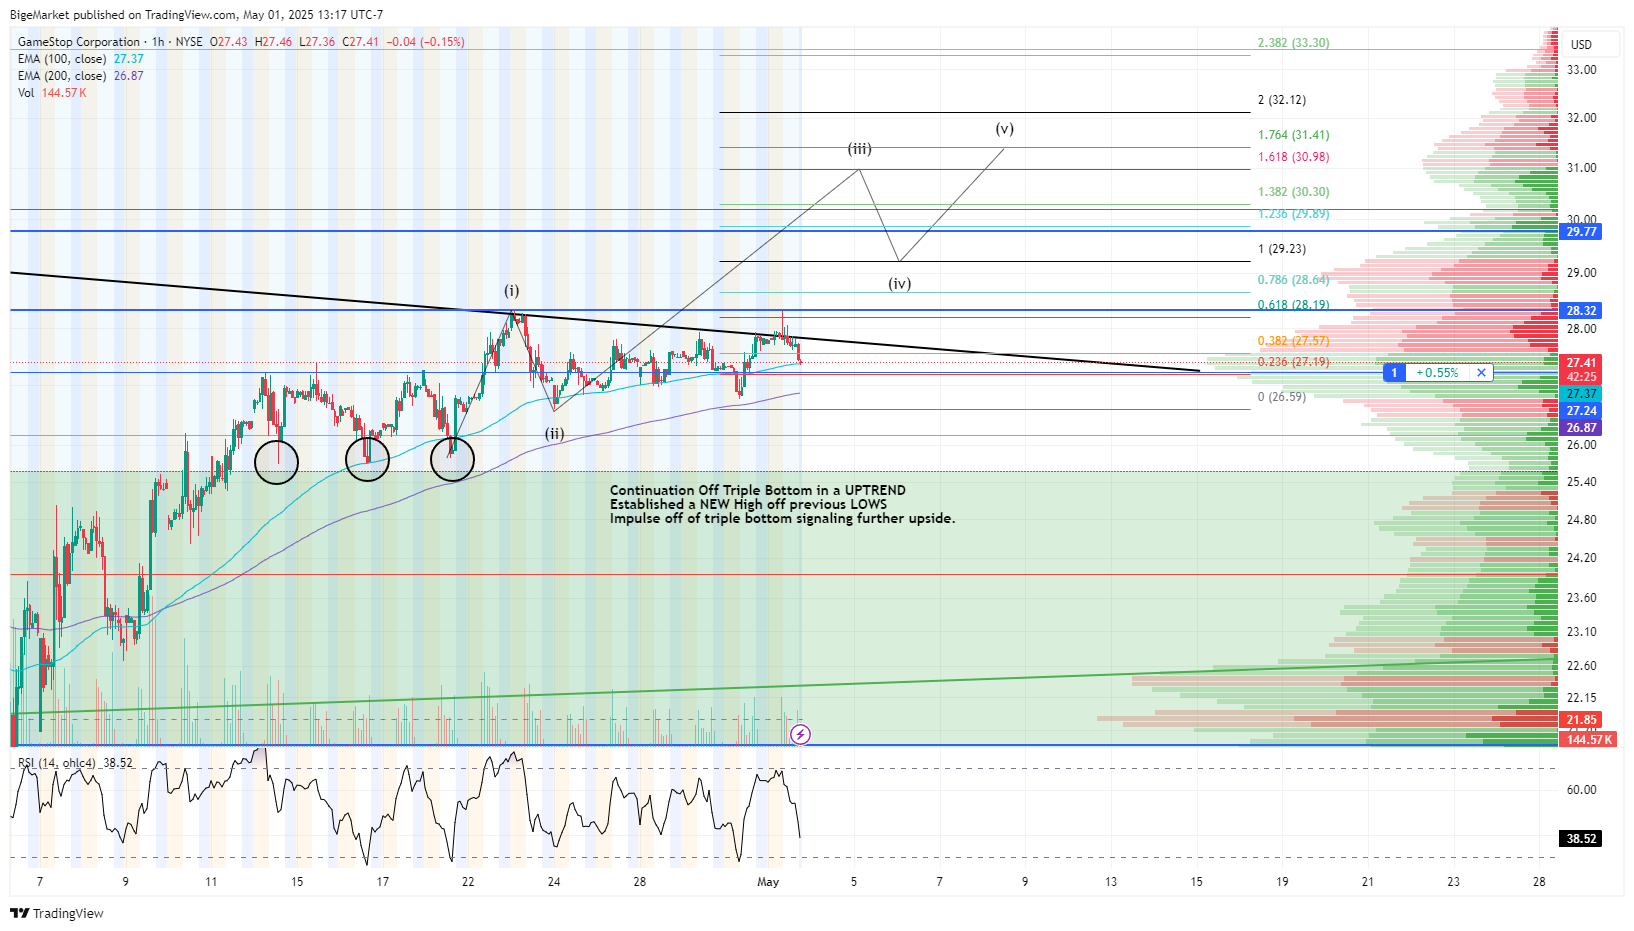Select the wave (iii) label
Image resolution: width=1634 pixels, height=931 pixels.
[x=859, y=149]
